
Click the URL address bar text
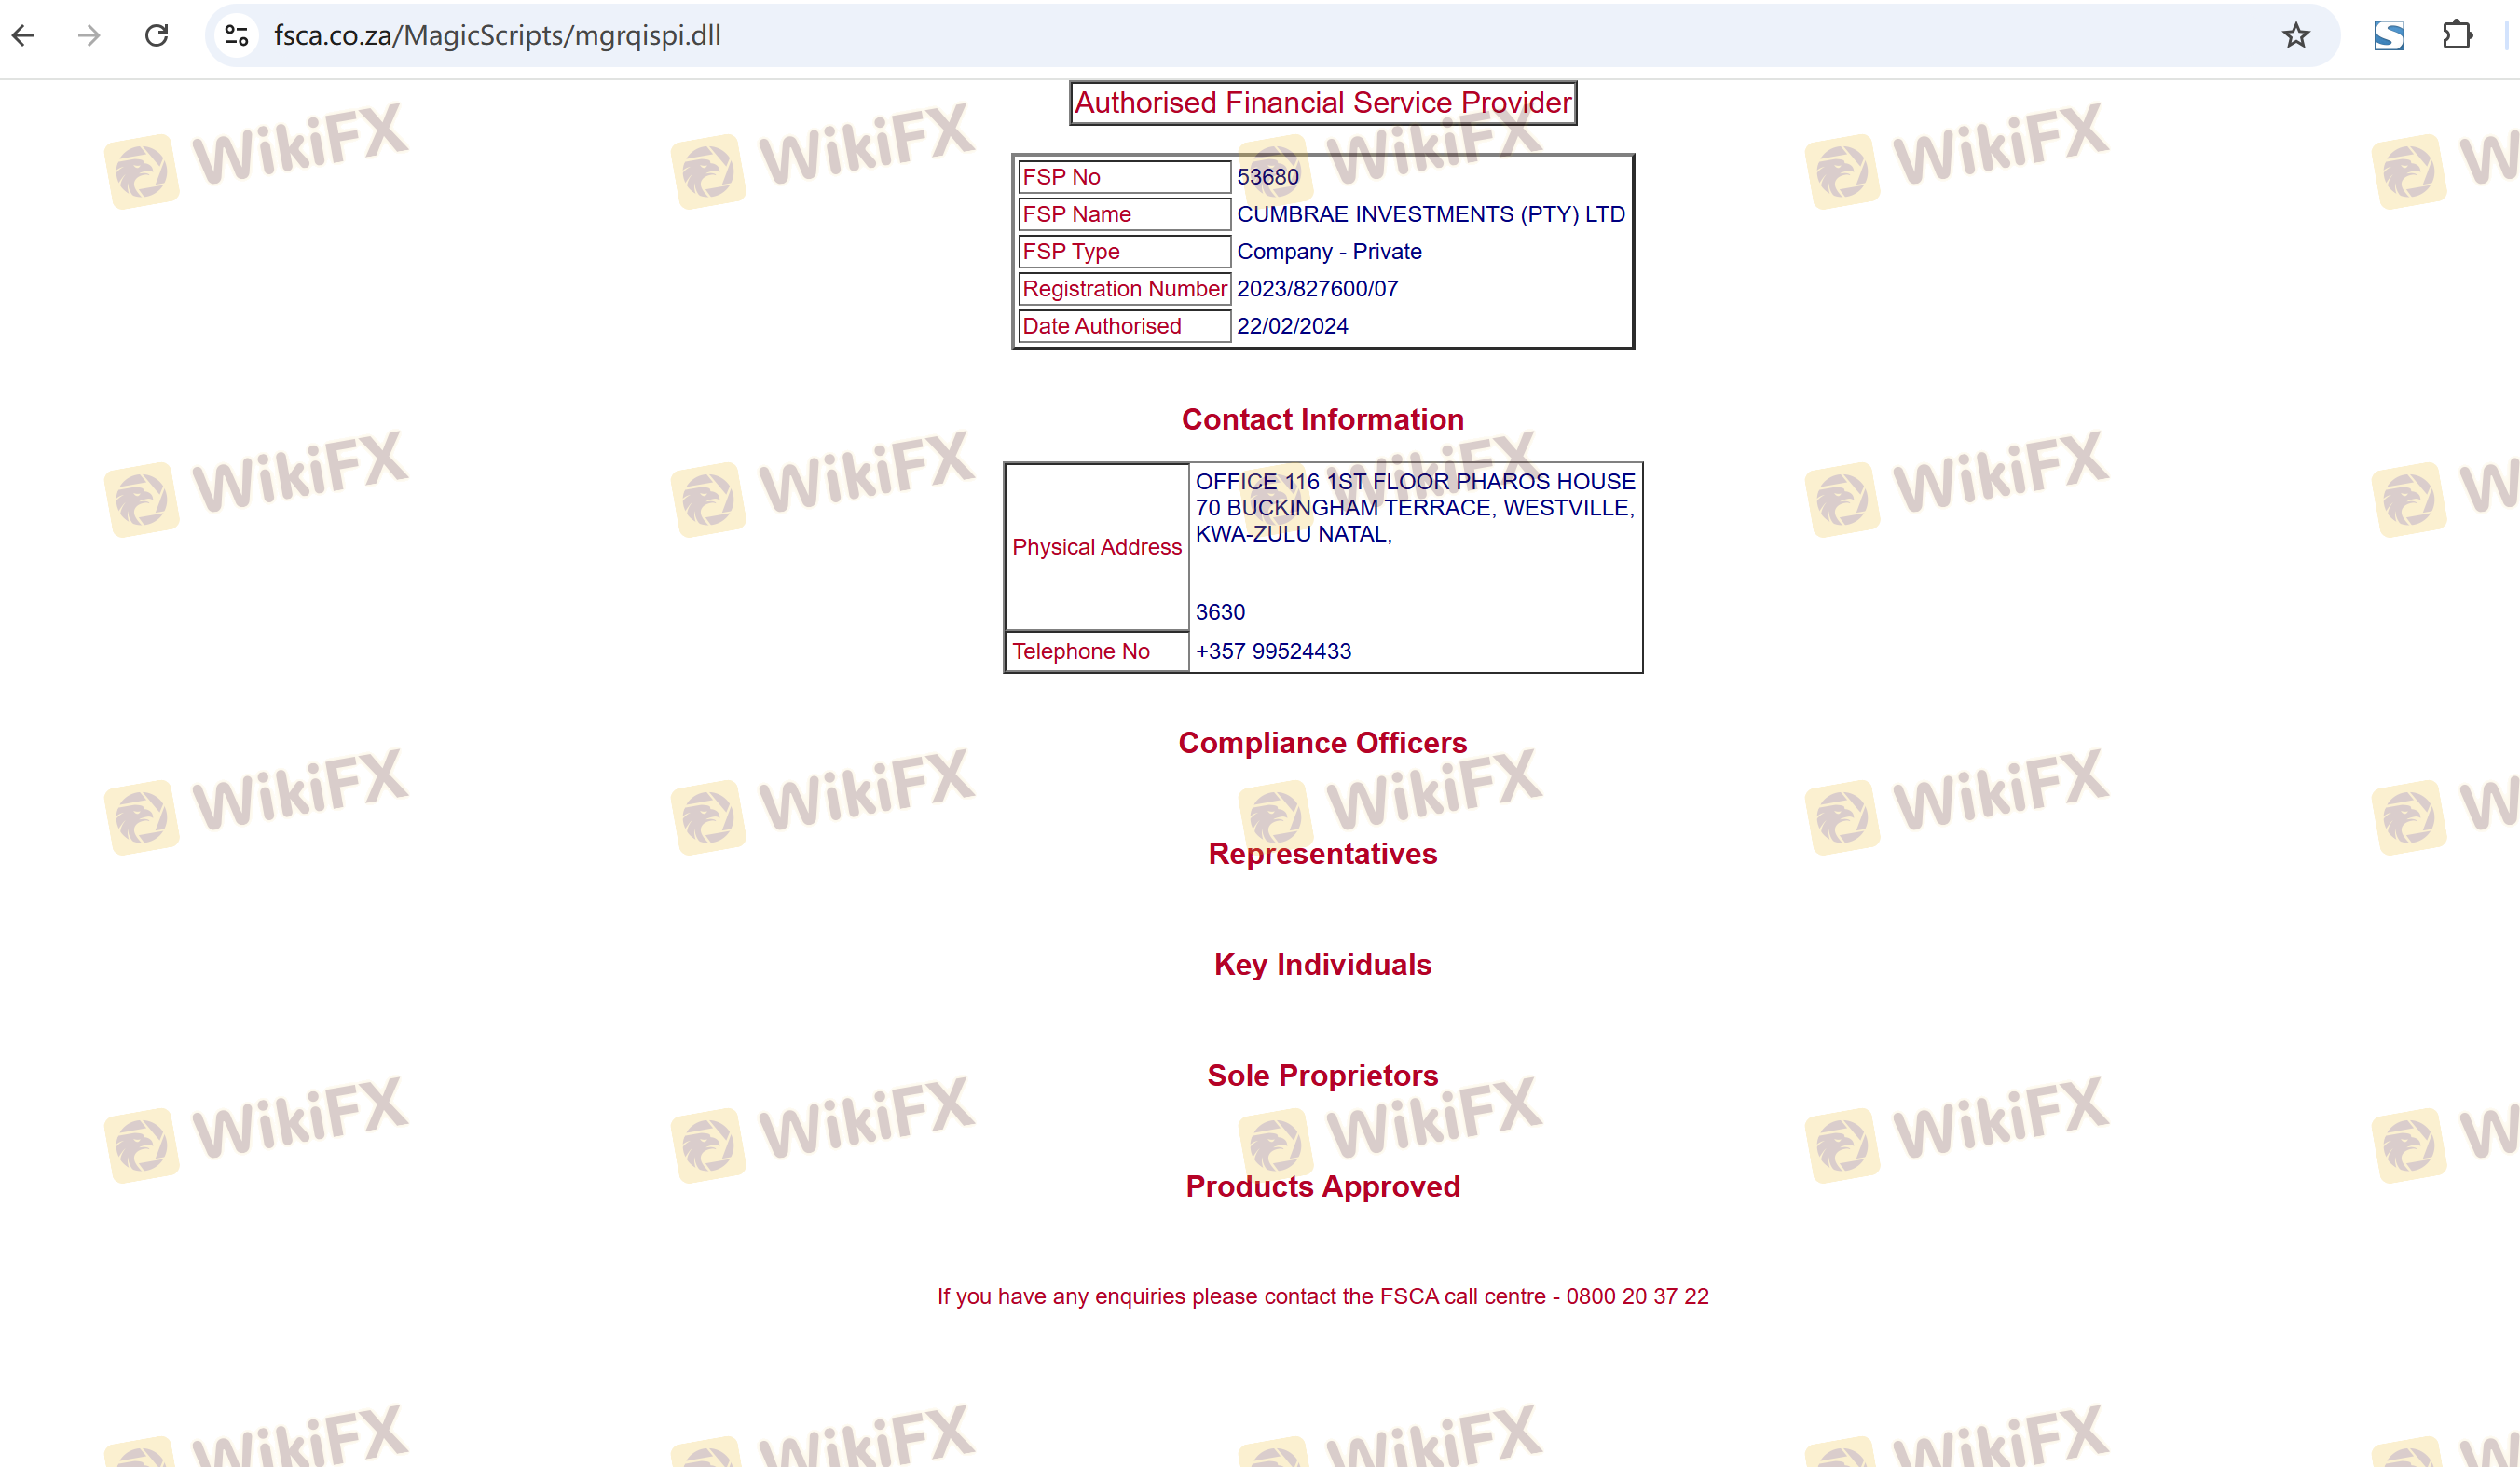coord(497,36)
